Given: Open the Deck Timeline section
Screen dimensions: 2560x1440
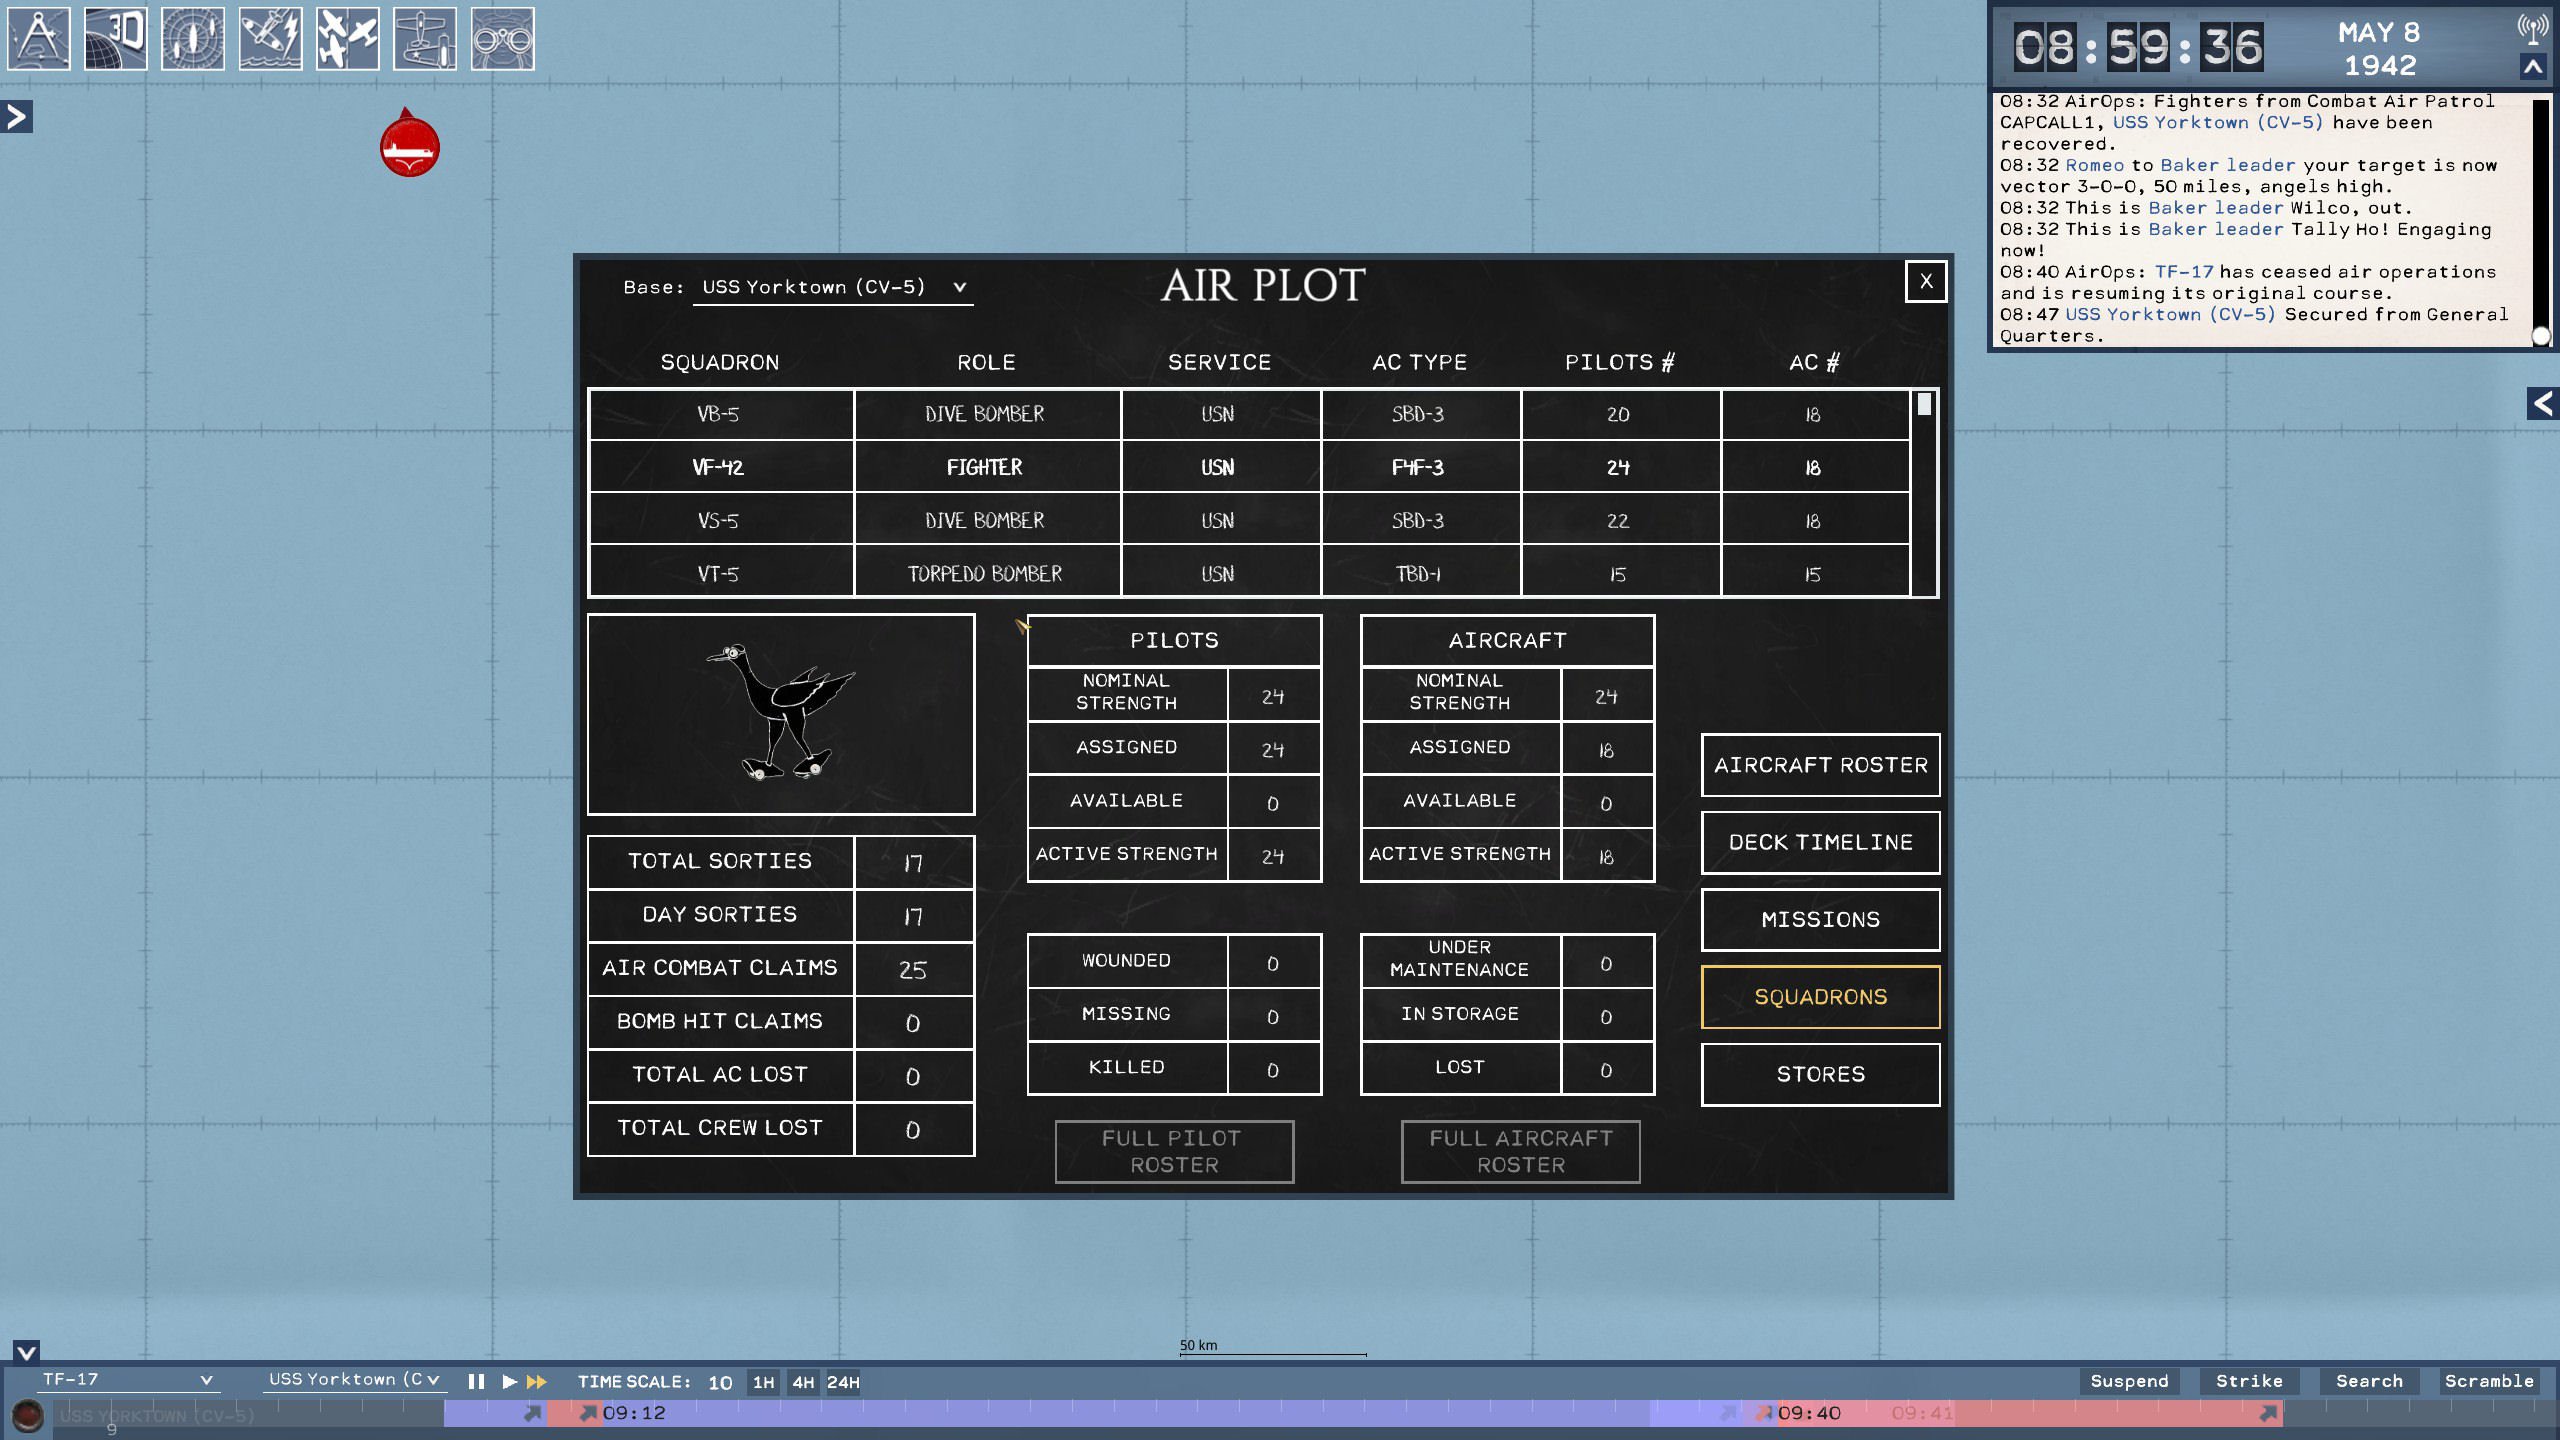Looking at the screenshot, I should click(x=1820, y=842).
